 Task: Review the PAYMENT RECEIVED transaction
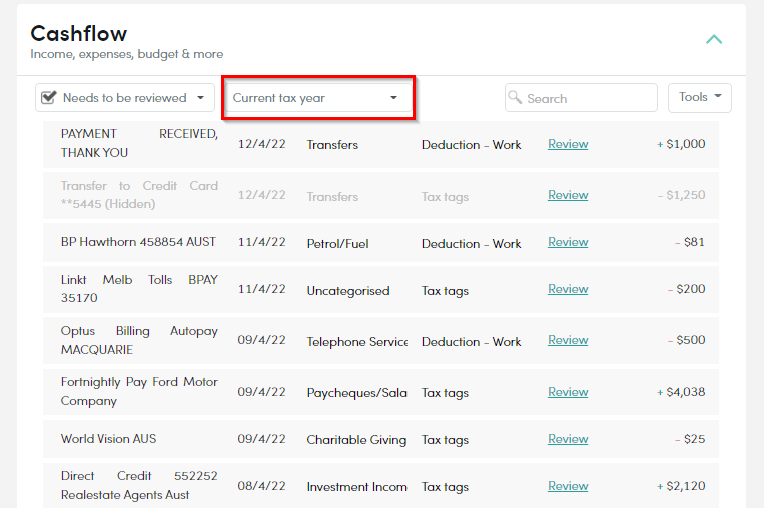tap(568, 144)
